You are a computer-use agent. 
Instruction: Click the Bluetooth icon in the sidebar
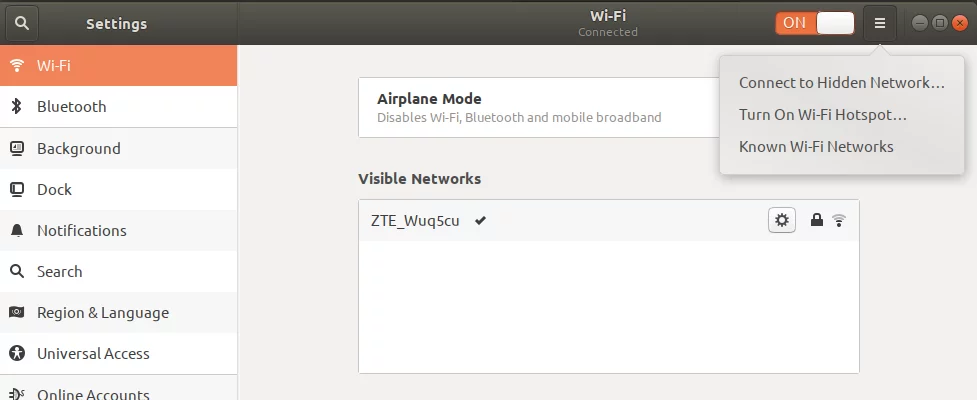[x=17, y=107]
